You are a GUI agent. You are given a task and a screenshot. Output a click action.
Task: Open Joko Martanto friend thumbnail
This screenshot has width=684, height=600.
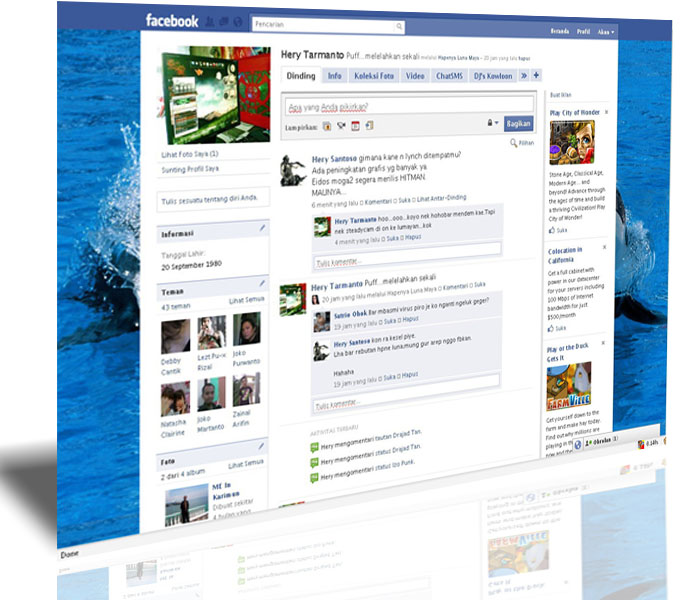(211, 394)
